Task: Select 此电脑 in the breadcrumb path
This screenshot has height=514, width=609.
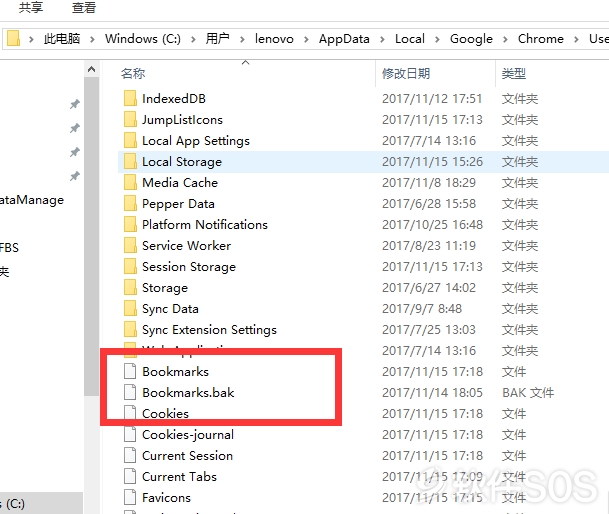Action: 62,38
